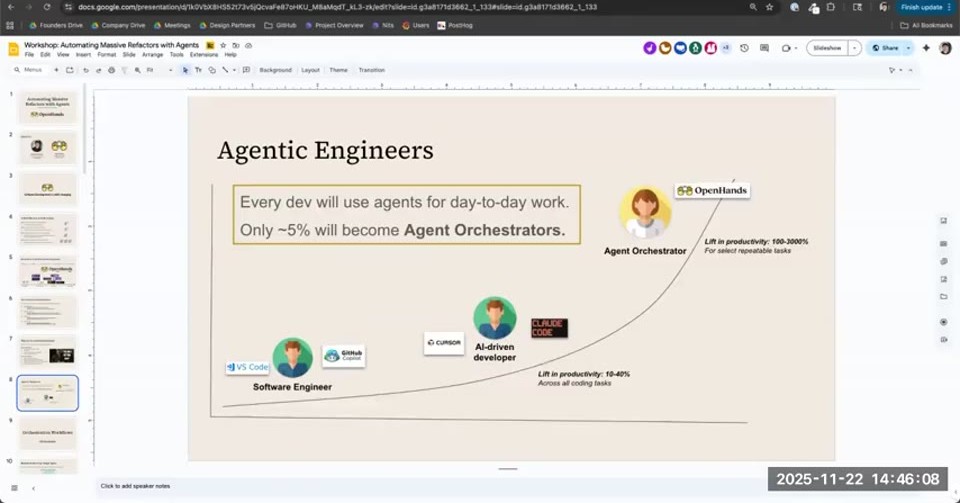Open the Founders Drive bookmark
Screen dimensions: 960x503
56,26
